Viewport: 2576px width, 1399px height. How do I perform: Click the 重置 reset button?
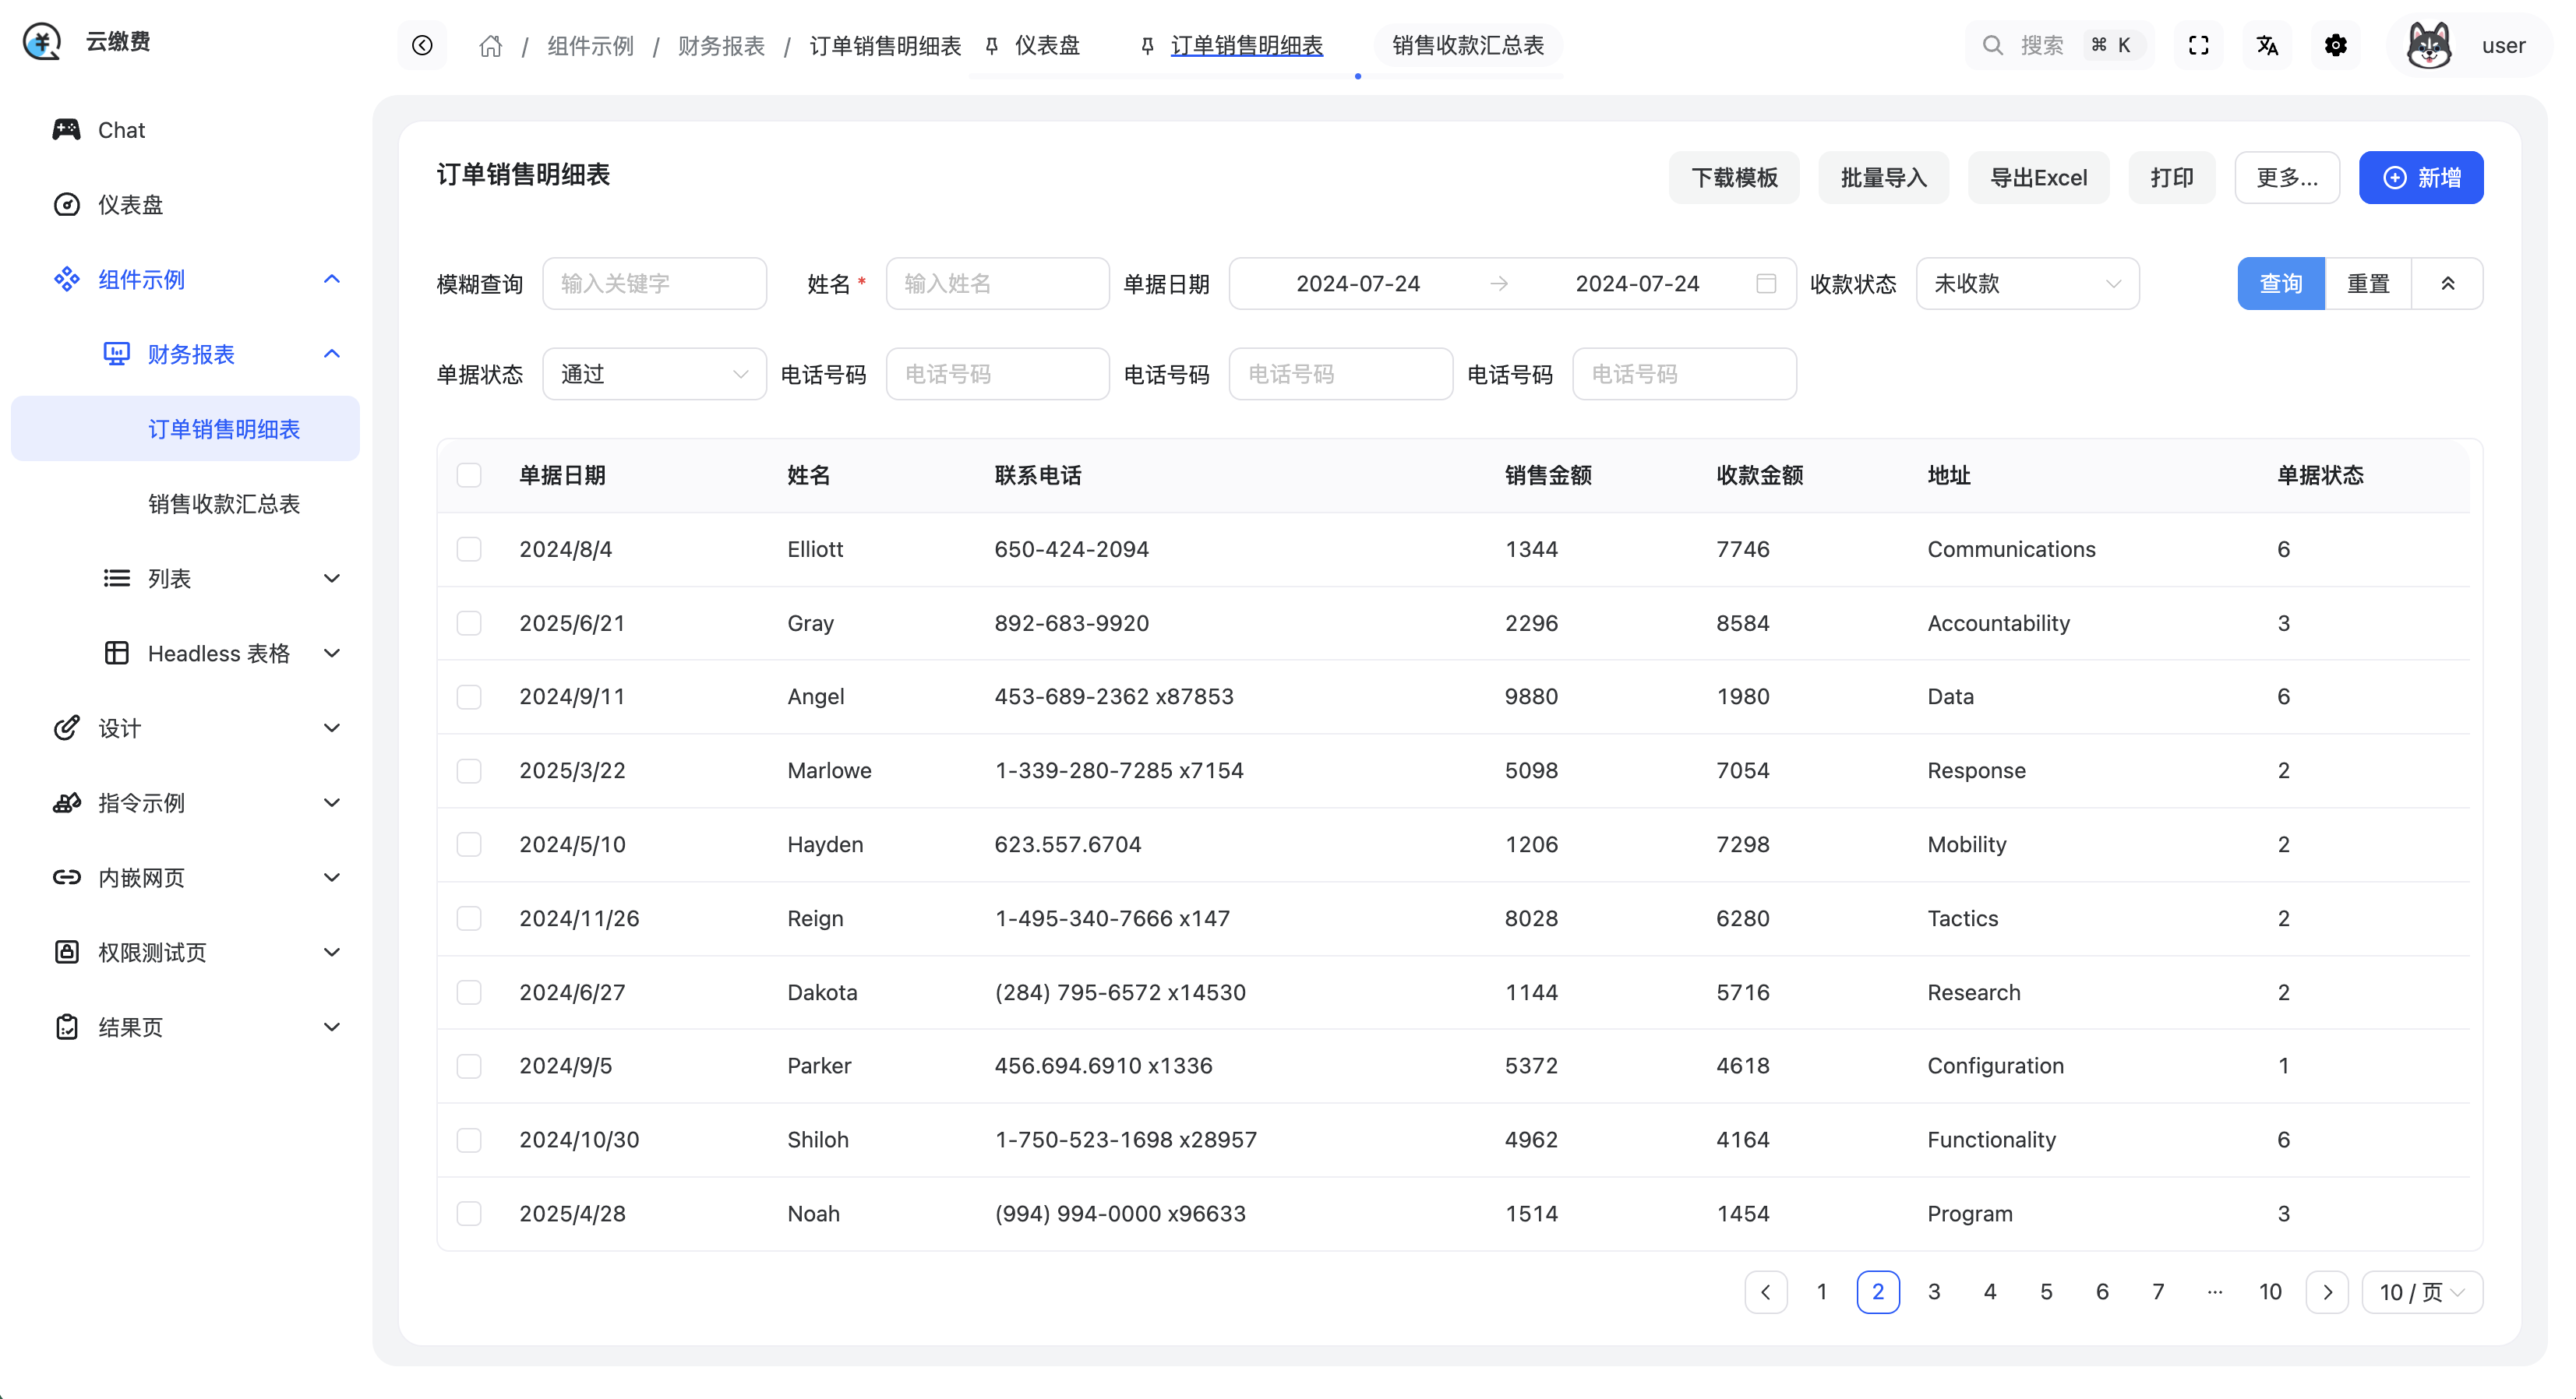coord(2368,283)
